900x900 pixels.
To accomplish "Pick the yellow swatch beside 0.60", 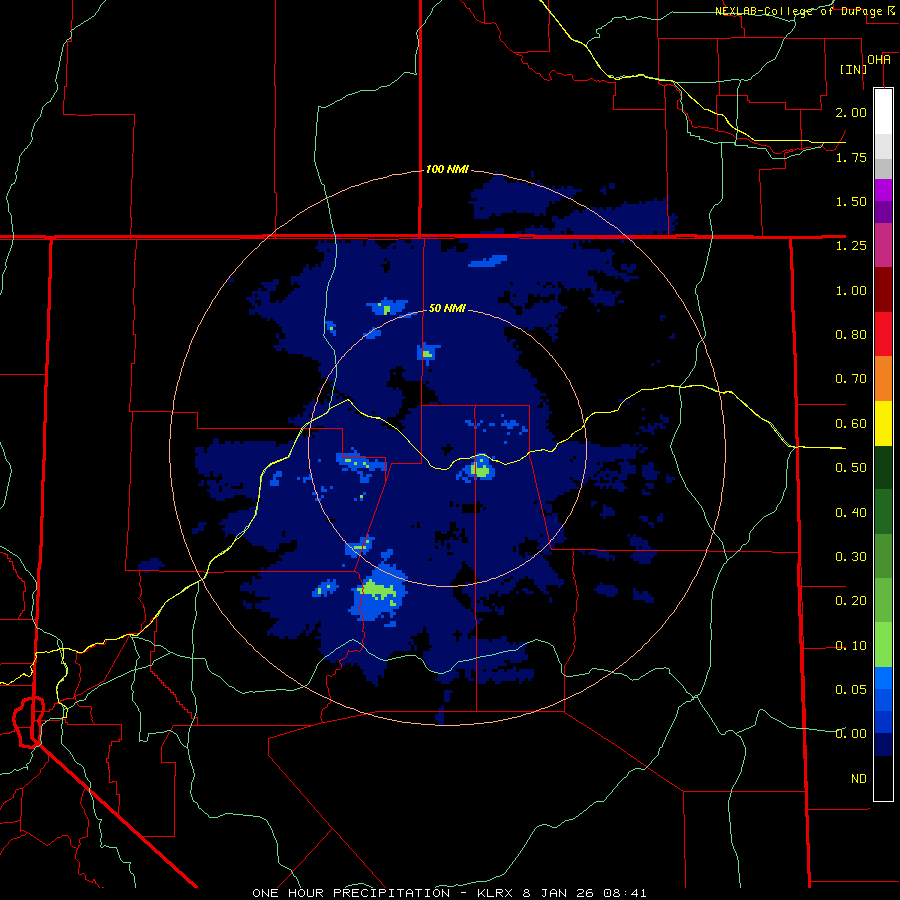I will point(883,424).
